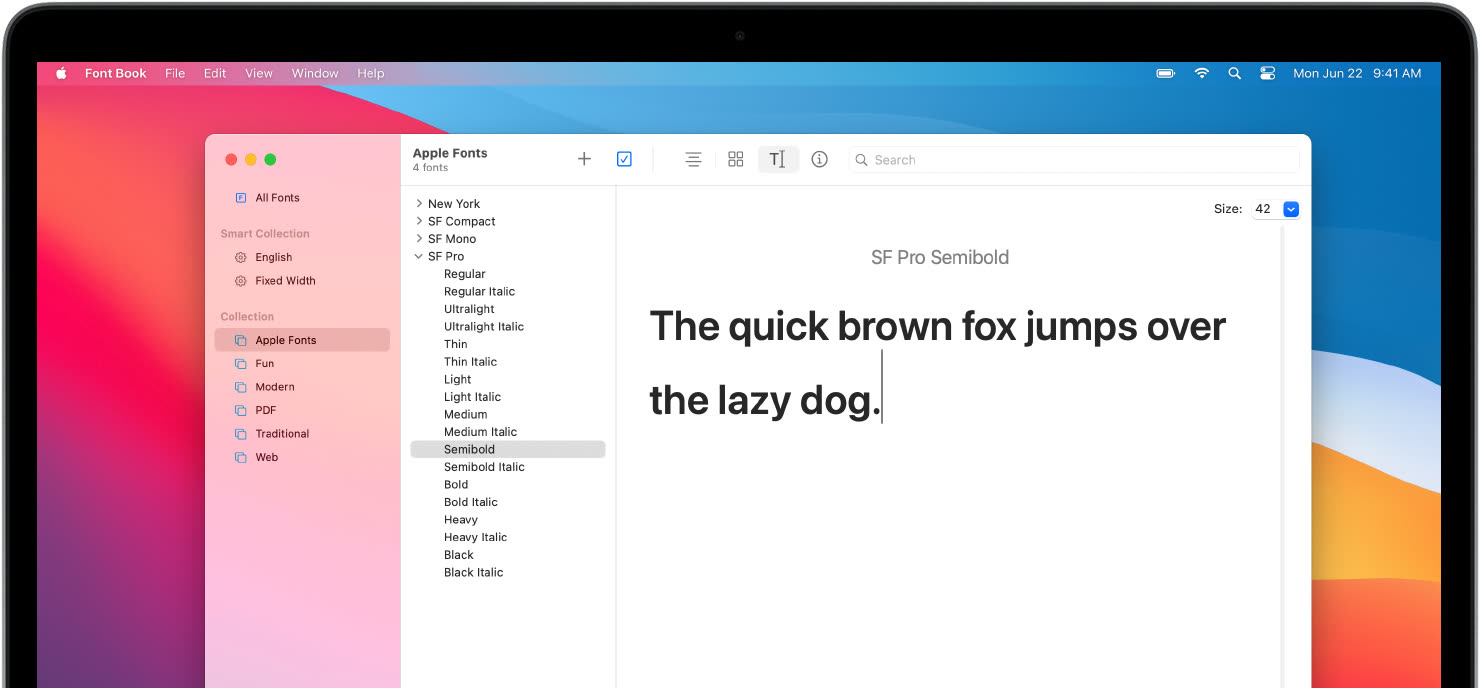This screenshot has height=688, width=1480.
Task: Collapse the SF Pro font family
Action: [x=419, y=257]
